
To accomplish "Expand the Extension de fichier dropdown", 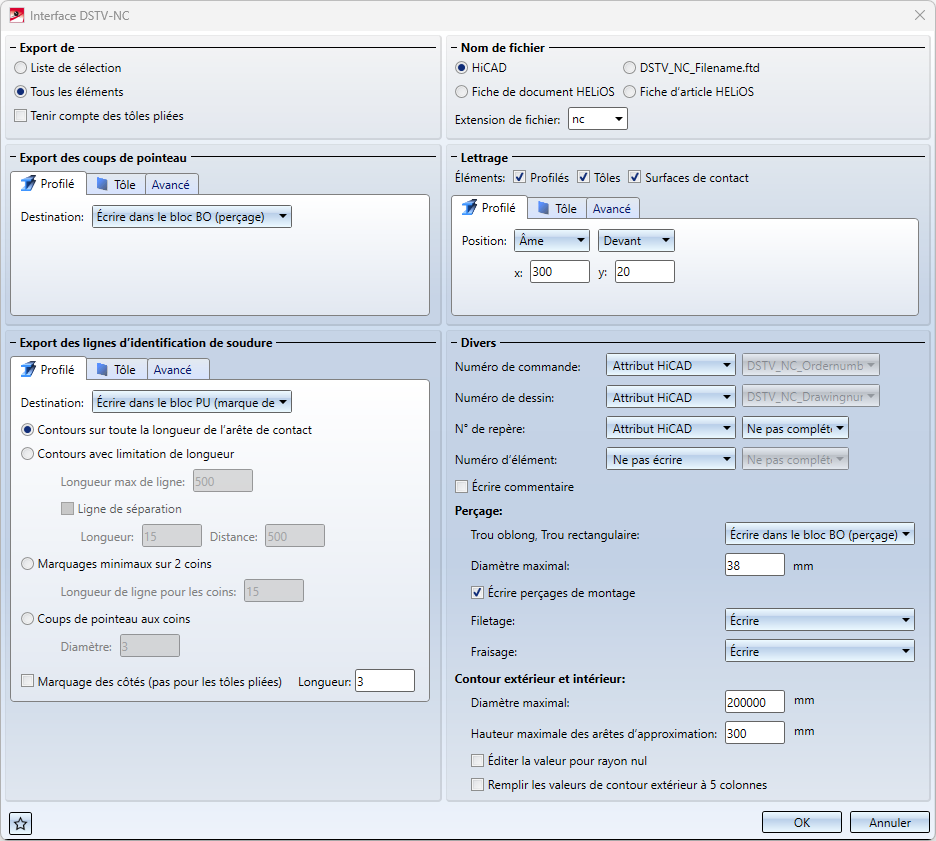I will pyautogui.click(x=597, y=120).
